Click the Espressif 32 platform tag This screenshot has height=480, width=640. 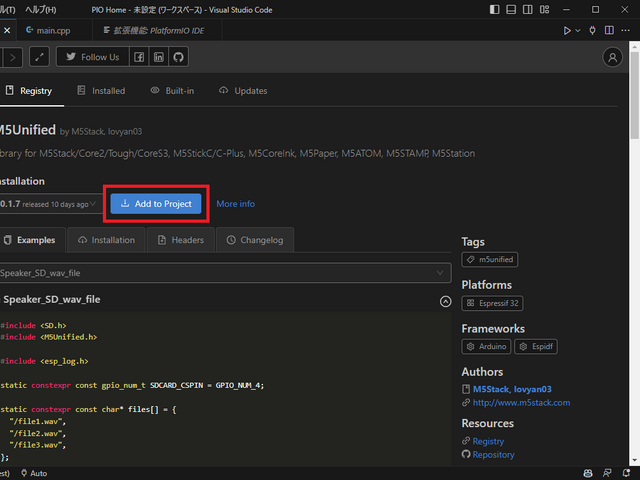(492, 303)
